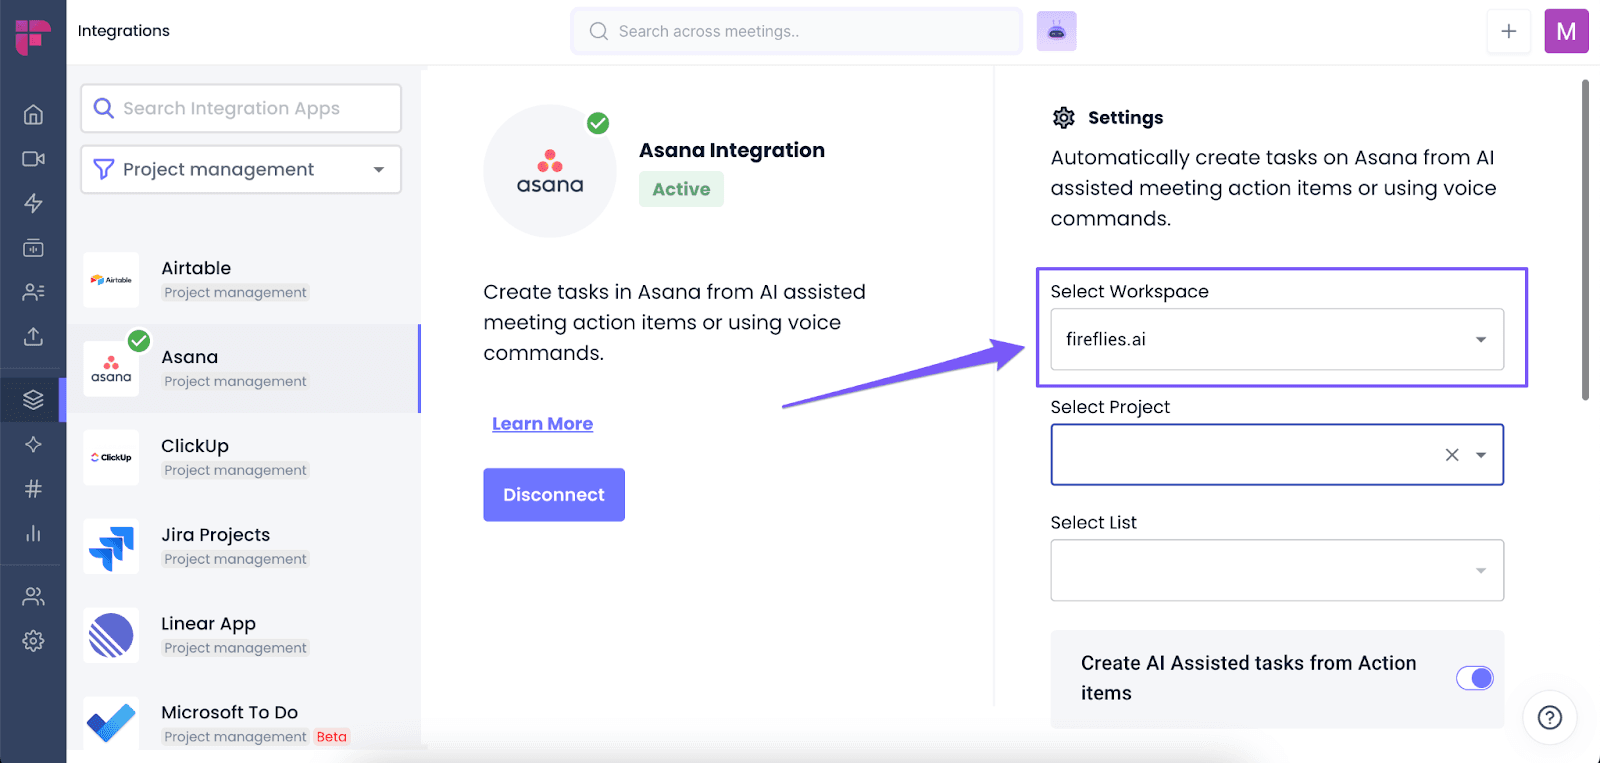Expand the Select Project dropdown arrow

click(x=1481, y=455)
